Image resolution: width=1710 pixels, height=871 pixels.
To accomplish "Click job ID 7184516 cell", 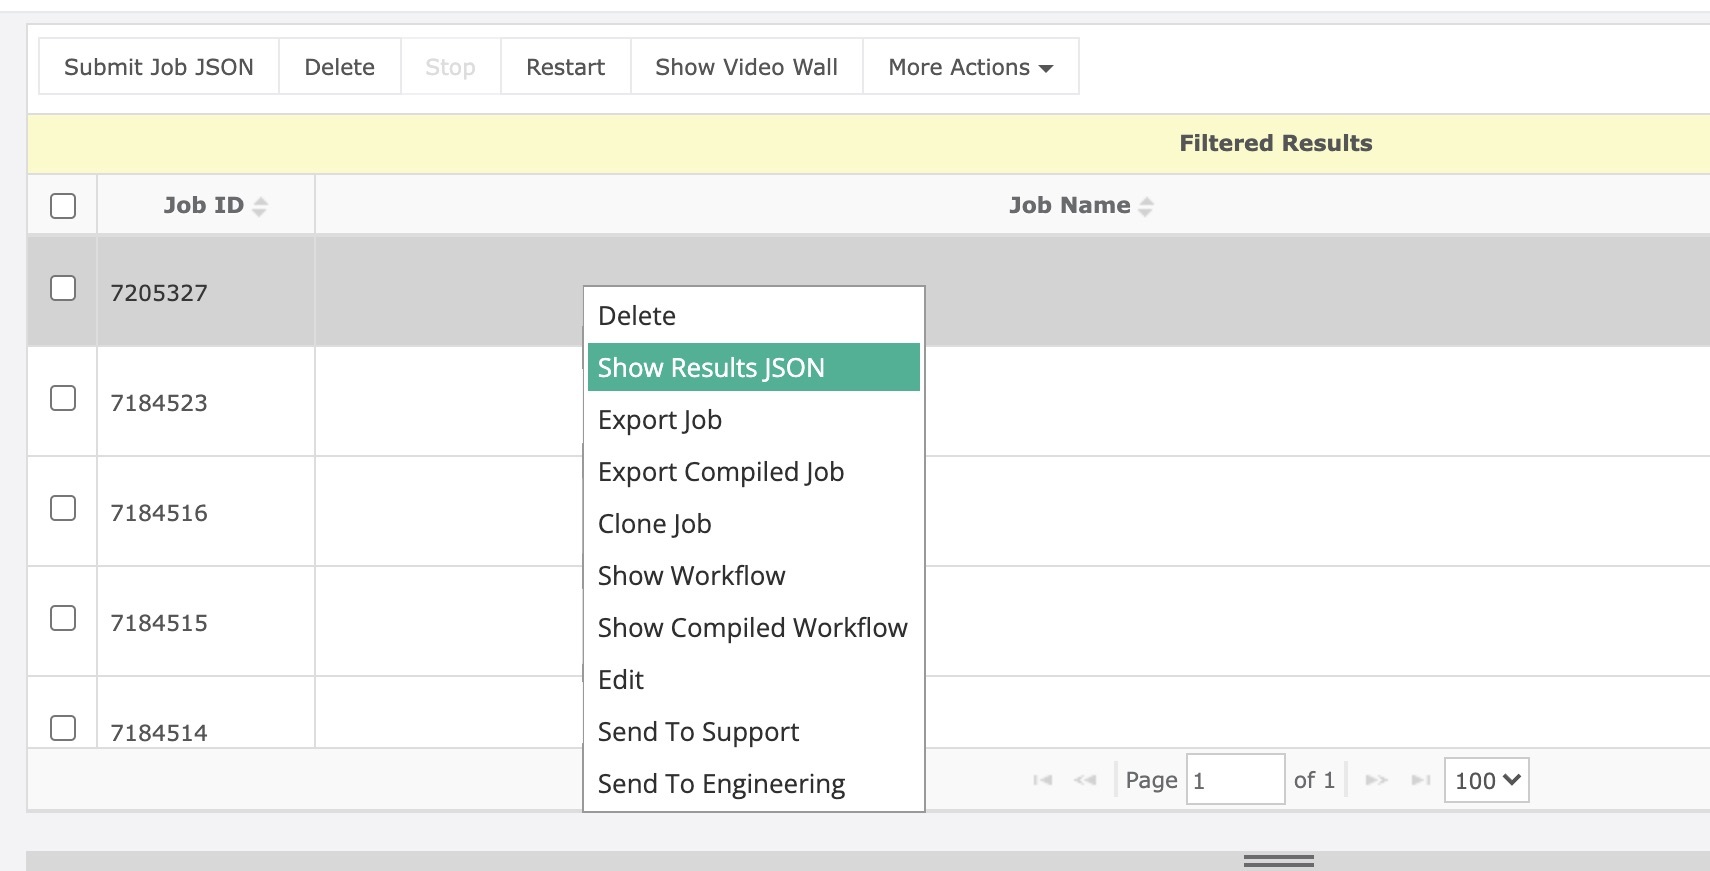I will pos(206,512).
